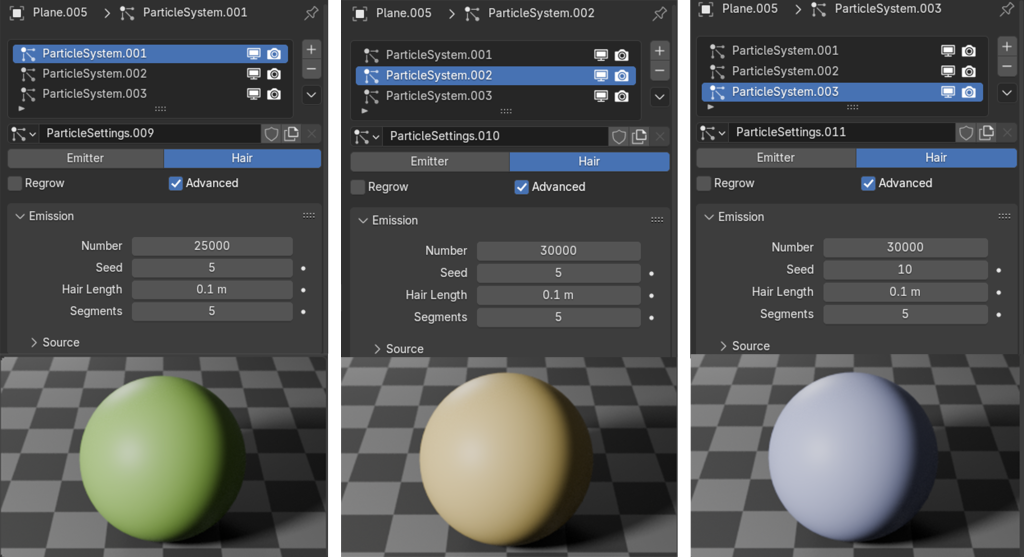The width and height of the screenshot is (1024, 557).
Task: Uncheck Advanced in the ParticleSettings.010 panel
Action: coord(521,187)
